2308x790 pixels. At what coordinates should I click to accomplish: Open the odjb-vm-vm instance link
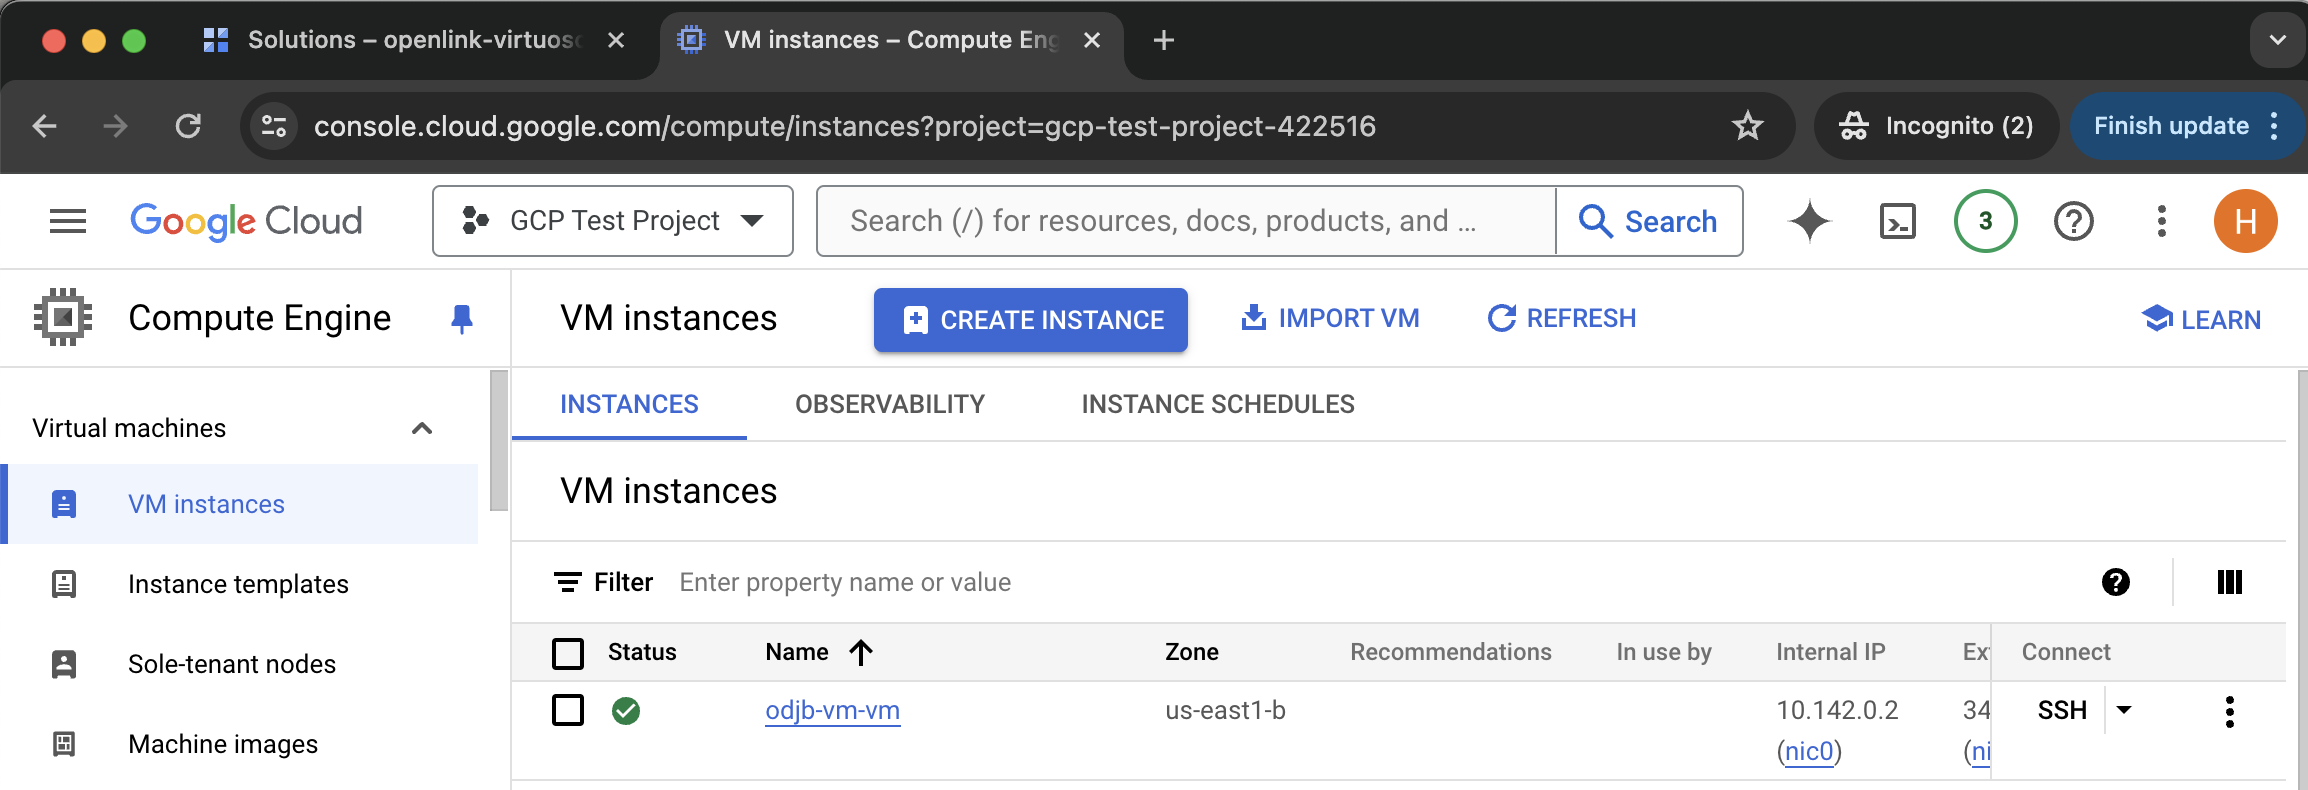pyautogui.click(x=832, y=710)
